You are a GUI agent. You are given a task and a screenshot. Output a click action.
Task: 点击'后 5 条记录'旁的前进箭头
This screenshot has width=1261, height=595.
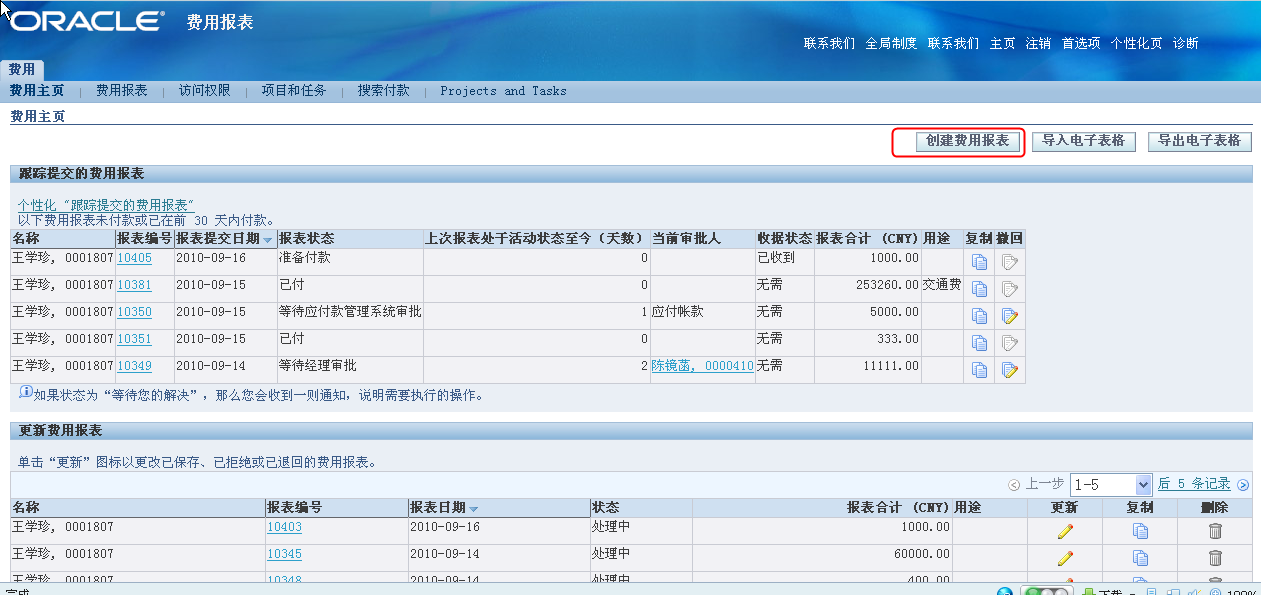(1241, 484)
